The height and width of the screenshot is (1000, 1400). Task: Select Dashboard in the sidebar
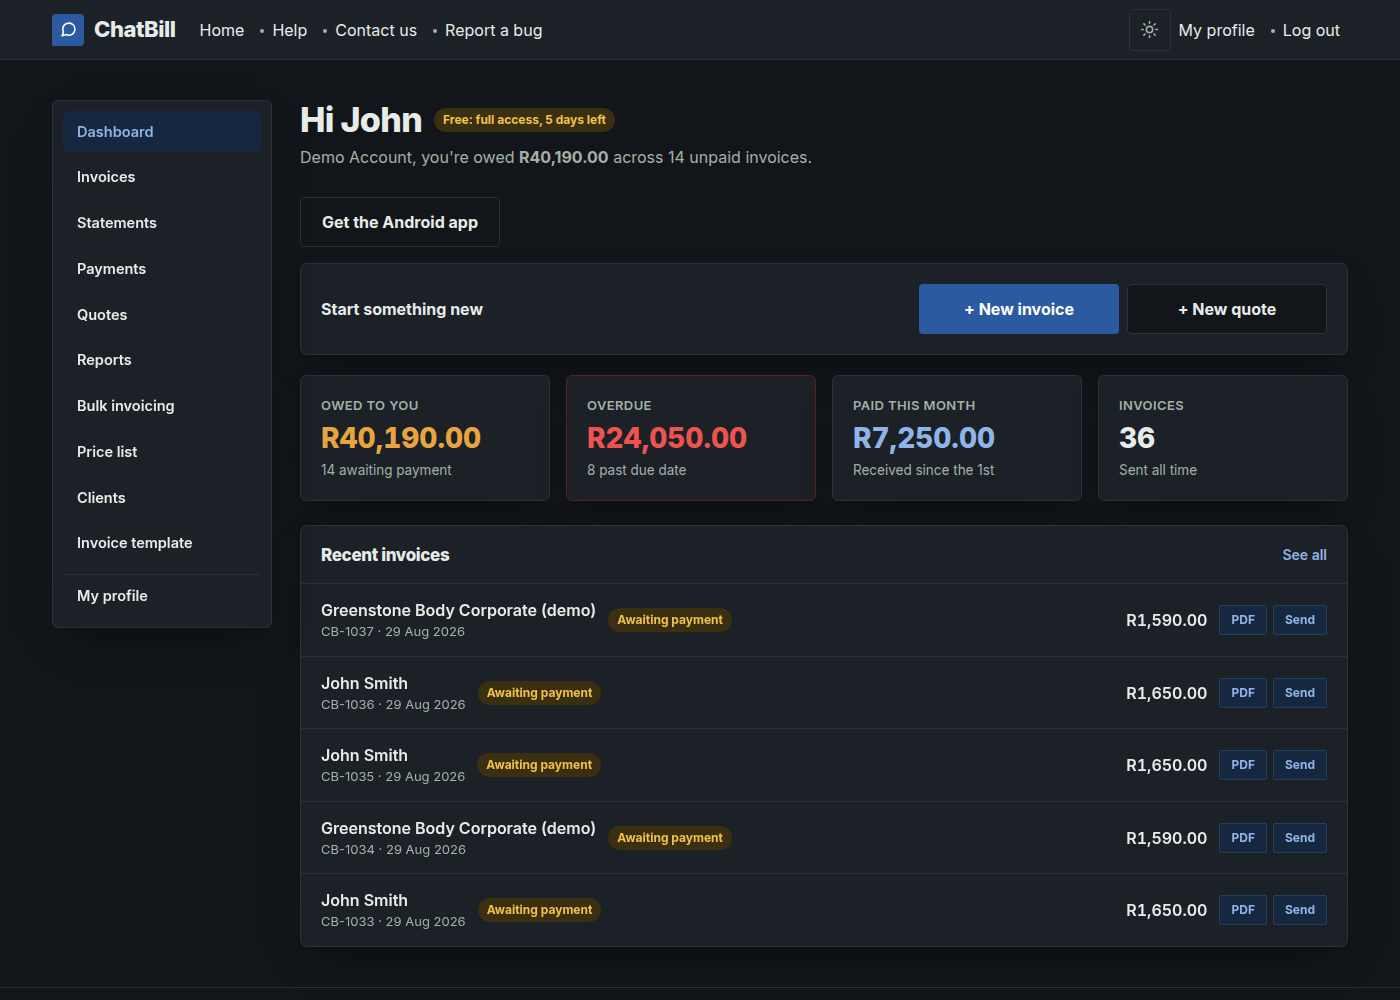pos(162,132)
